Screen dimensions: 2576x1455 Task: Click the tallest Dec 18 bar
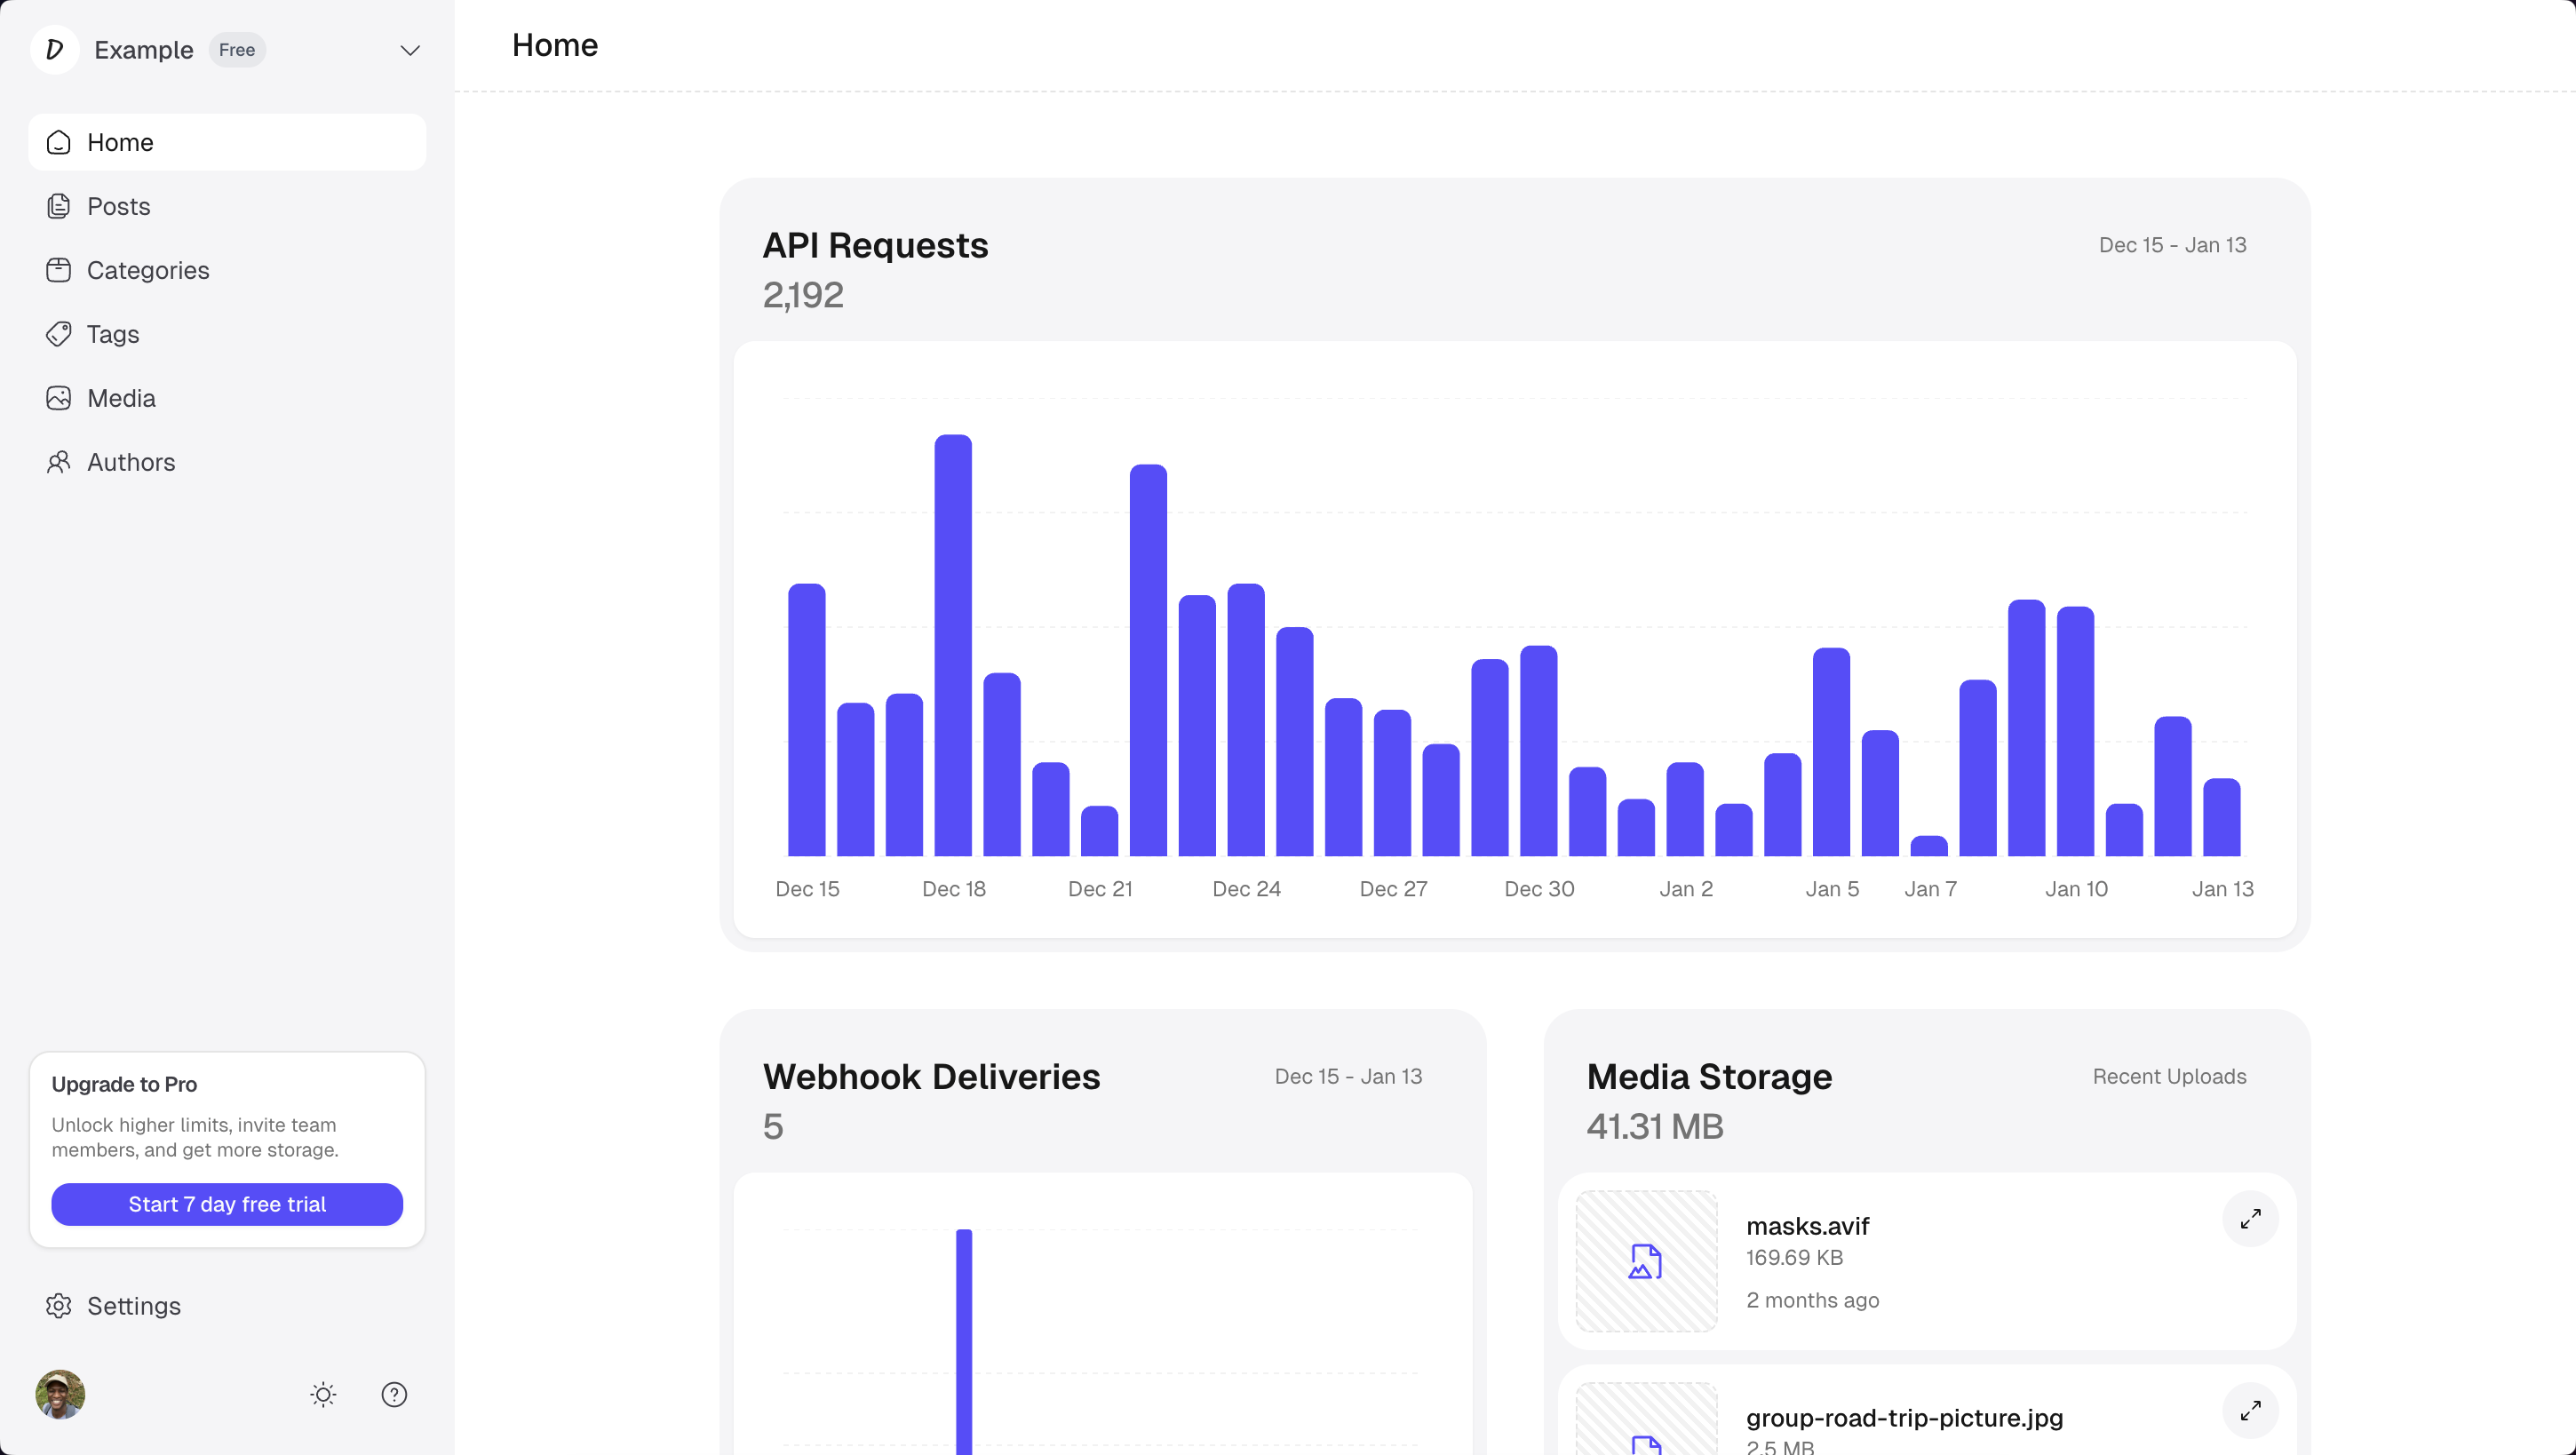point(953,645)
